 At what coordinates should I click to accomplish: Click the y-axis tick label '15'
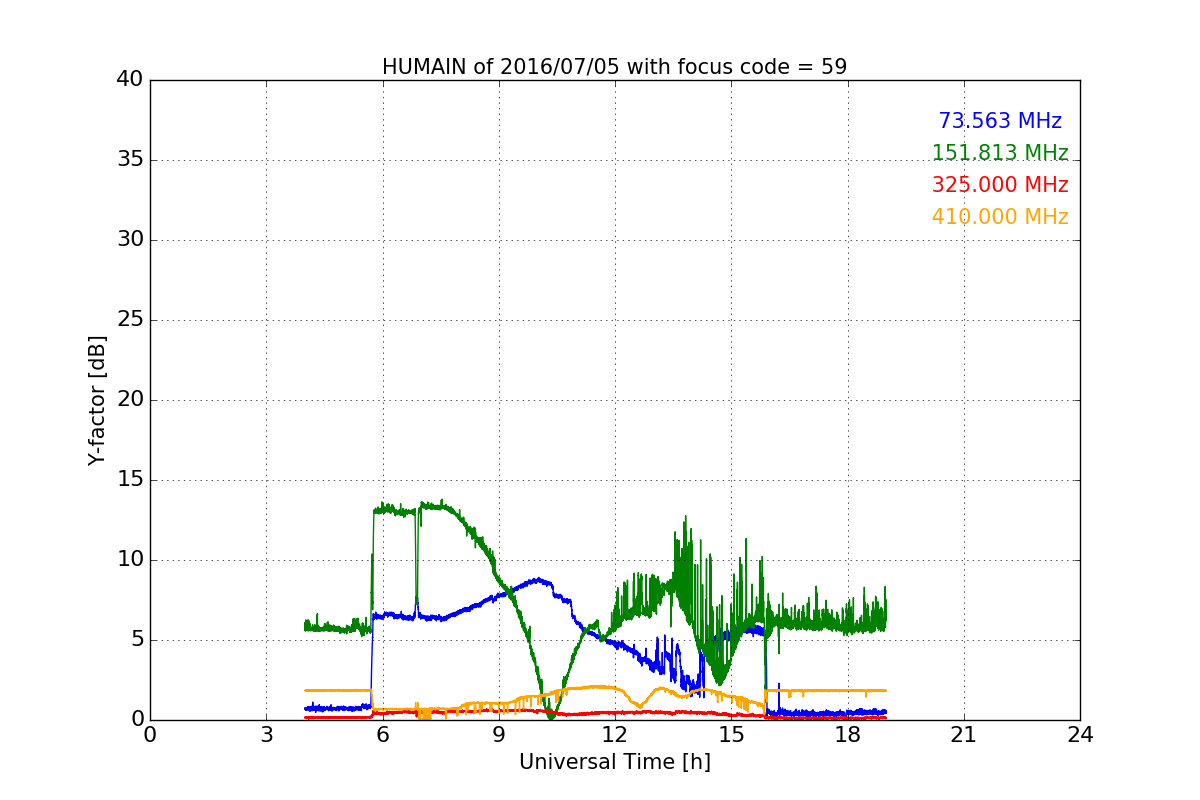tap(130, 480)
